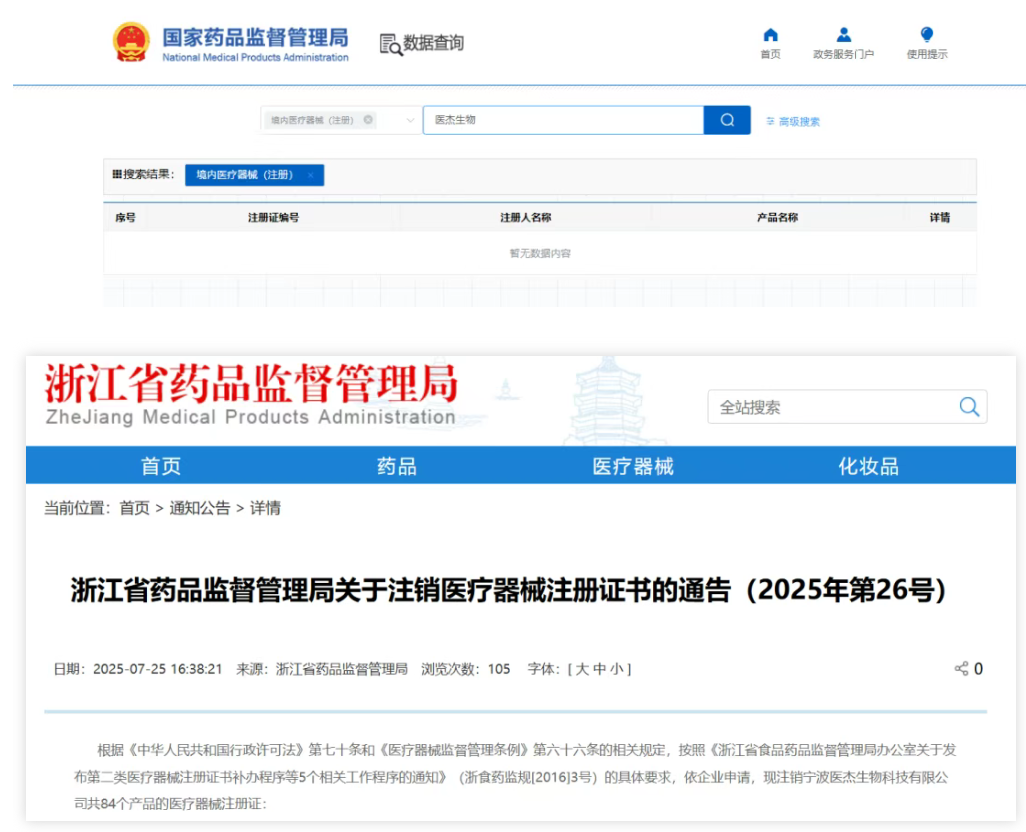Click the NMPA national emblem logo
The height and width of the screenshot is (832, 1026).
(131, 43)
